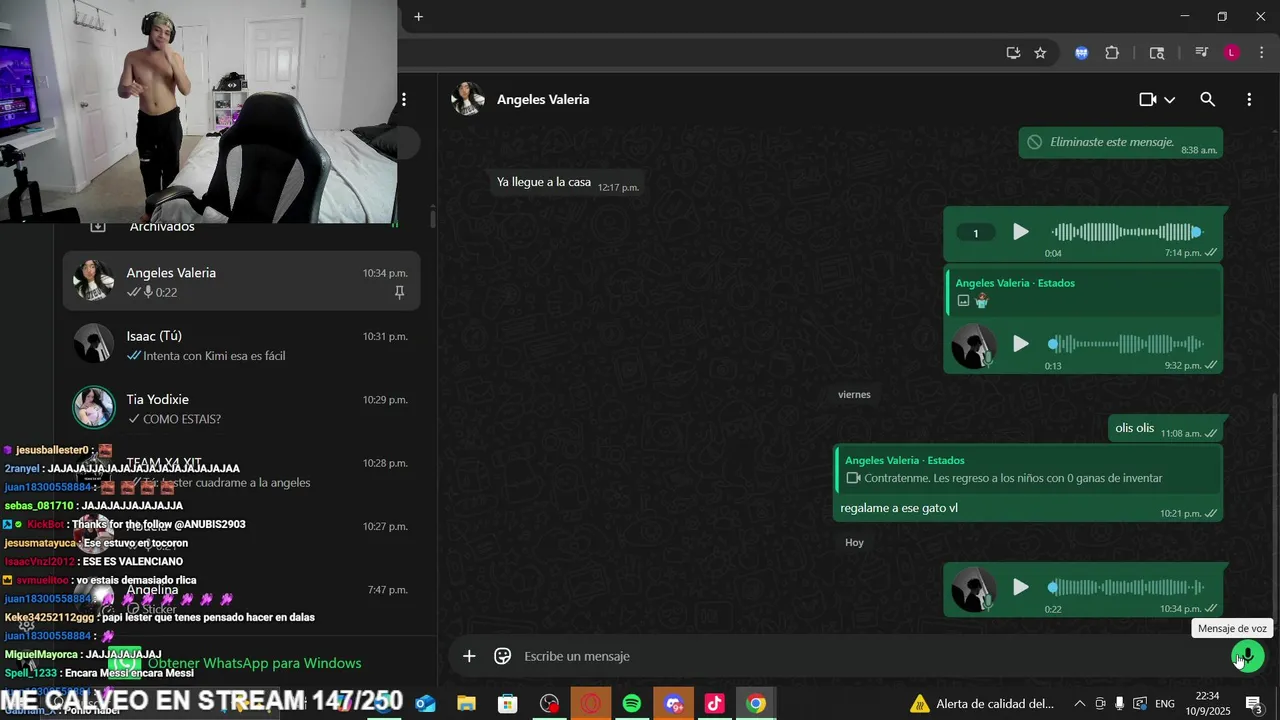Open TikTok from the taskbar
The image size is (1280, 720).
[x=714, y=704]
